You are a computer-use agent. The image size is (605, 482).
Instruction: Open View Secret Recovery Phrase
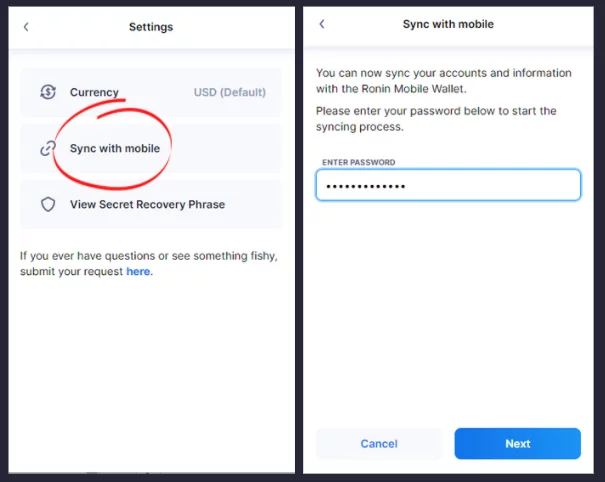click(147, 204)
